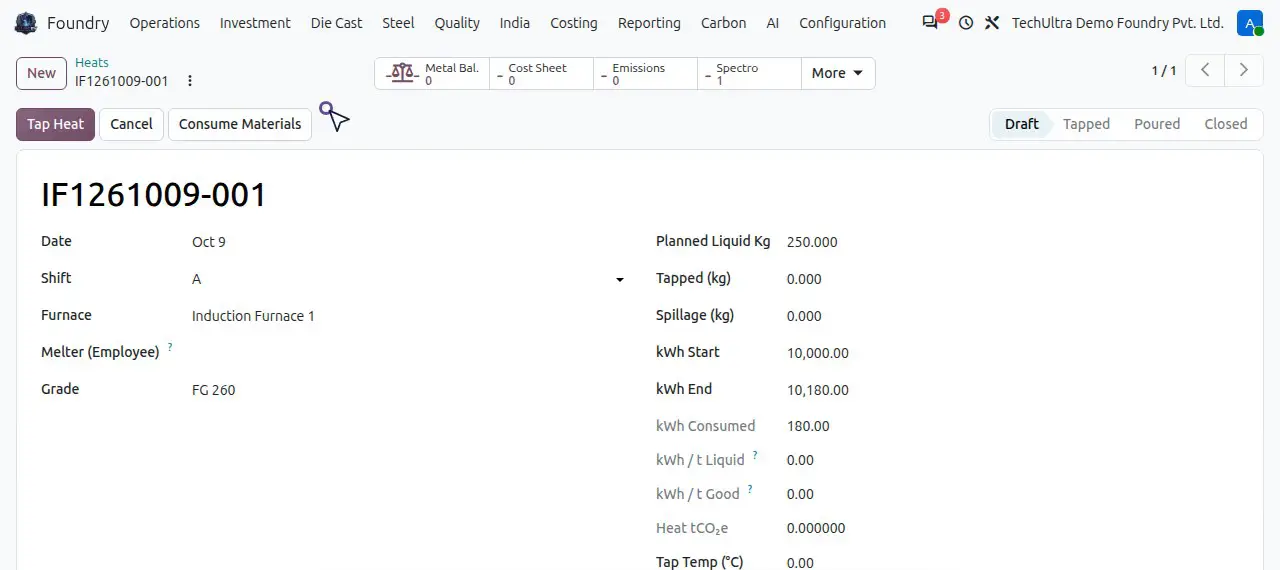Open the India menu
This screenshot has width=1280, height=570.
pos(515,23)
